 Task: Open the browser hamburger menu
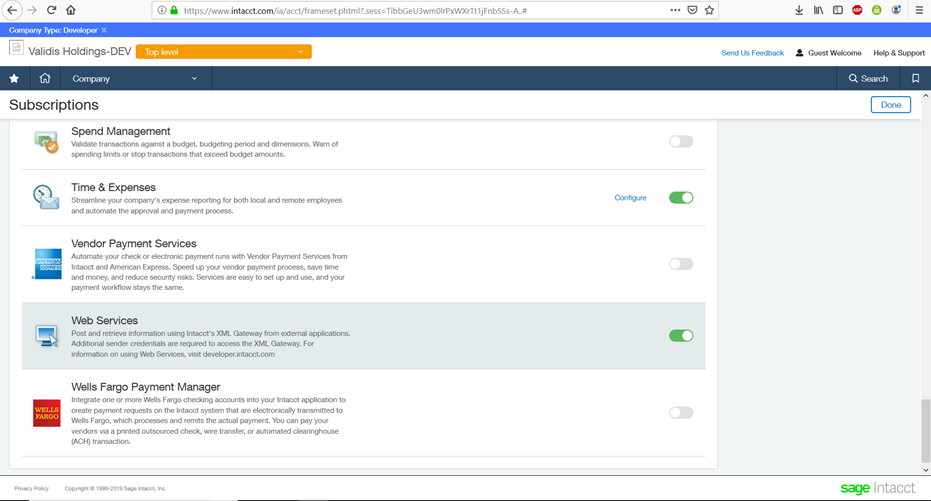point(919,10)
